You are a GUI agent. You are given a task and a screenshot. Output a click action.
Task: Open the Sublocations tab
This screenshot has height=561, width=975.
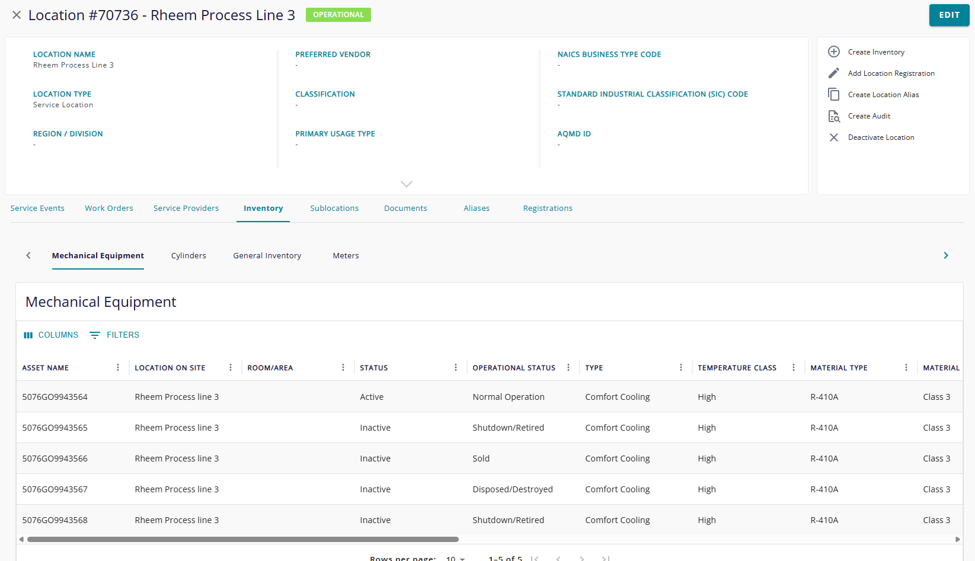(x=334, y=208)
